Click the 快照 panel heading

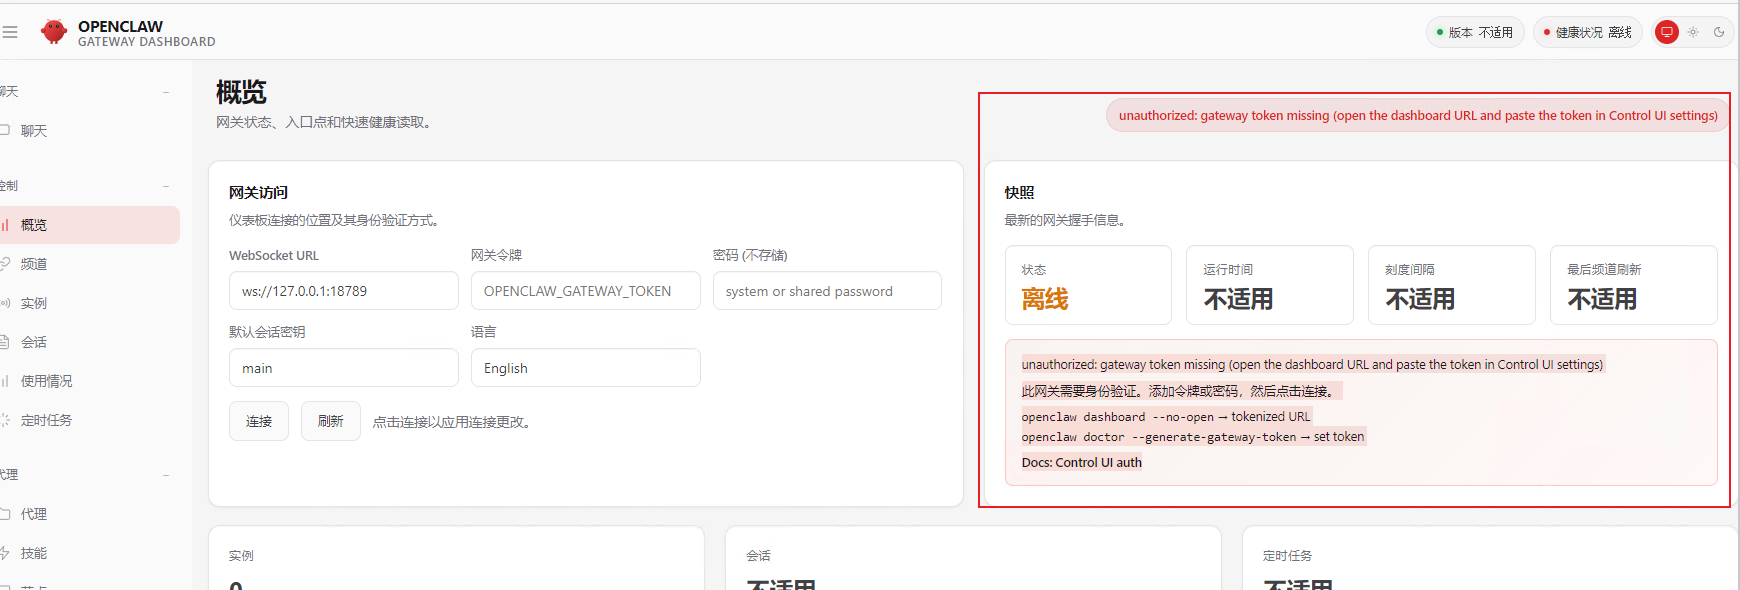[x=1019, y=192]
